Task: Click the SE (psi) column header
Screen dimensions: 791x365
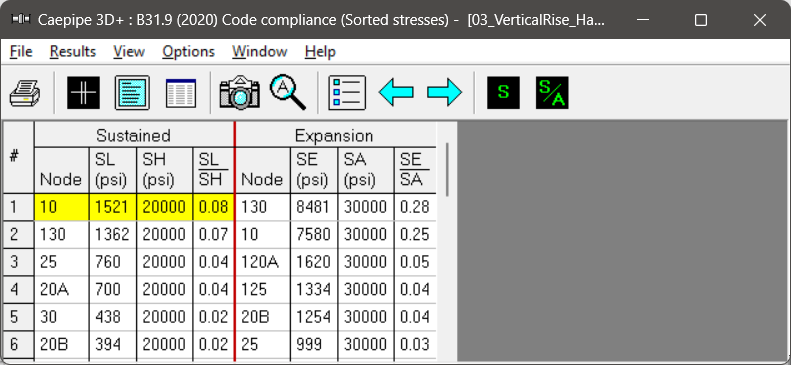Action: 314,170
